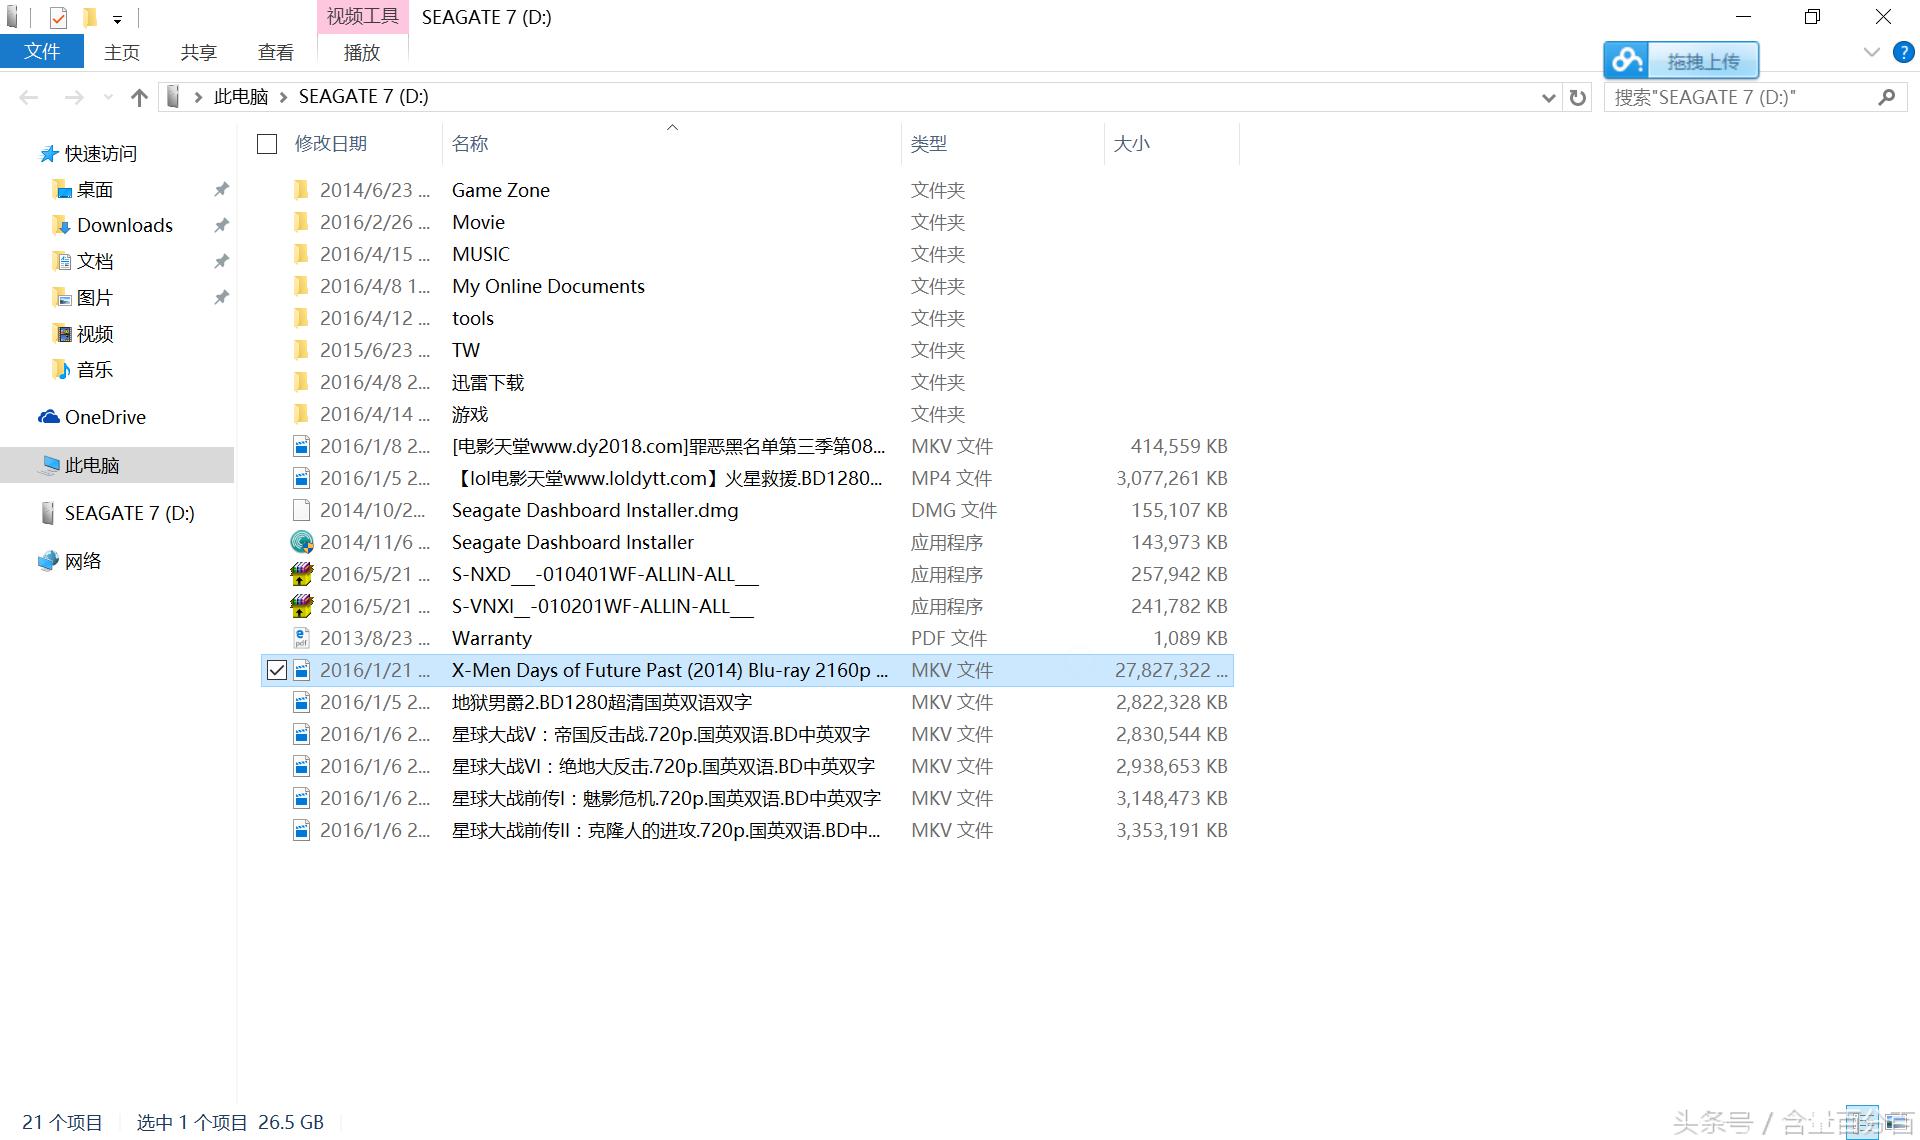Sort by 名称 column header
Image resolution: width=1920 pixels, height=1140 pixels.
[x=470, y=144]
